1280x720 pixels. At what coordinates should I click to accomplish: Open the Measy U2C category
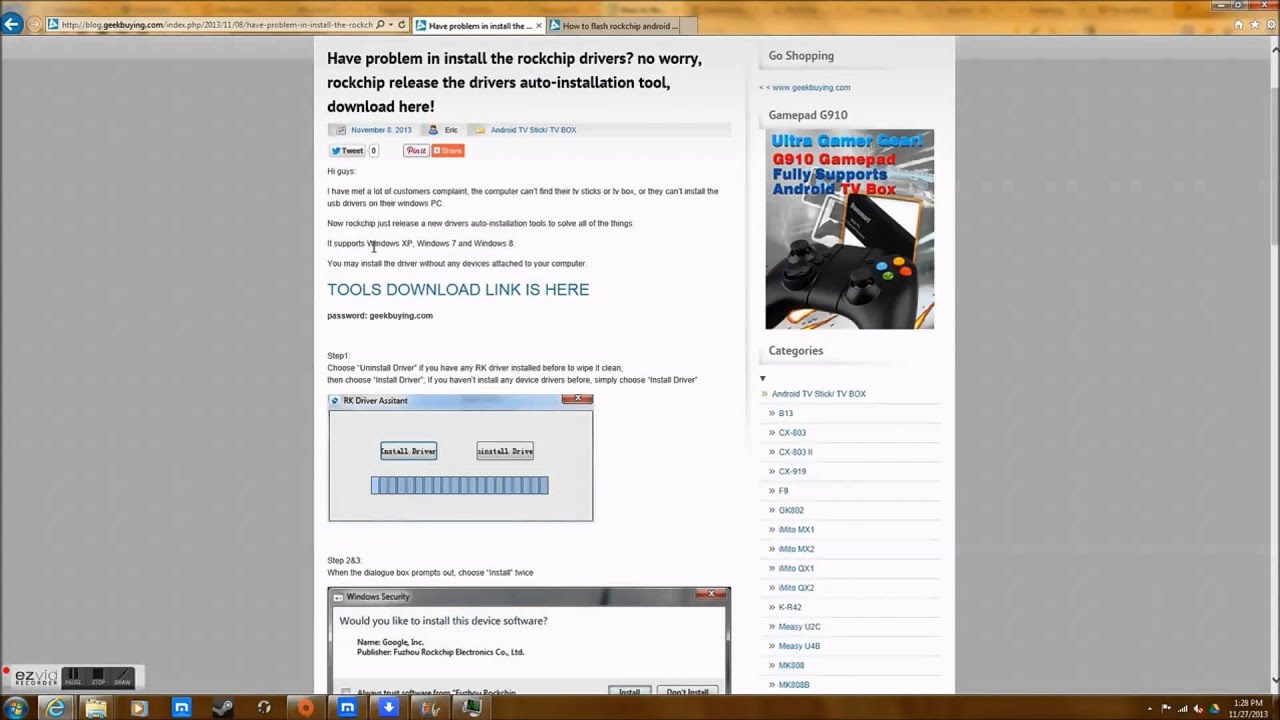800,627
